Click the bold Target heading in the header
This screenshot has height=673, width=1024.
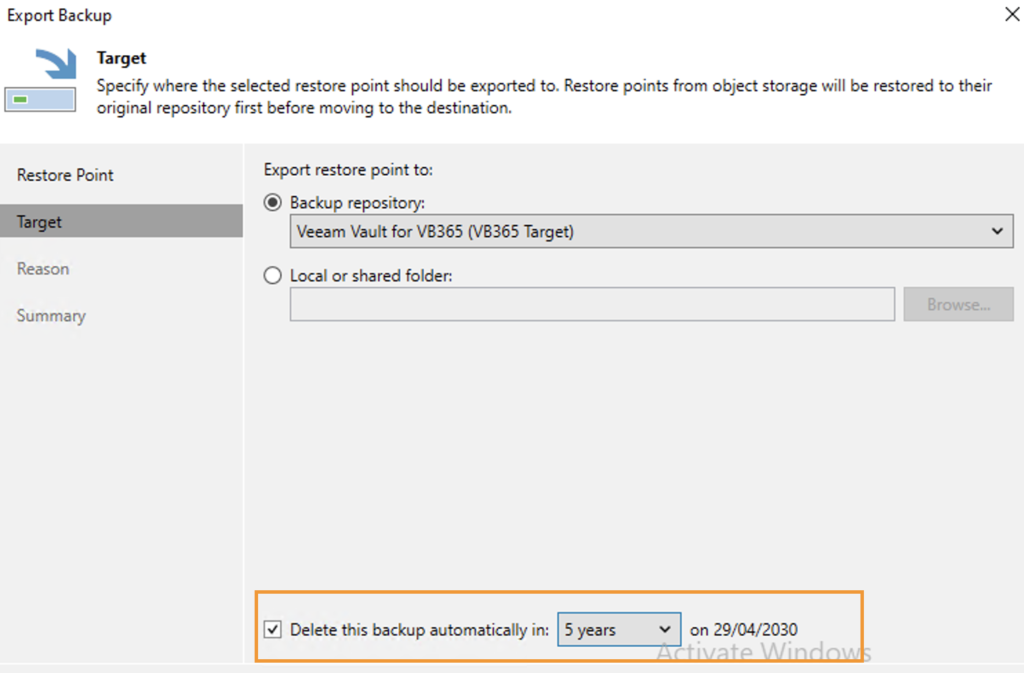click(x=122, y=59)
